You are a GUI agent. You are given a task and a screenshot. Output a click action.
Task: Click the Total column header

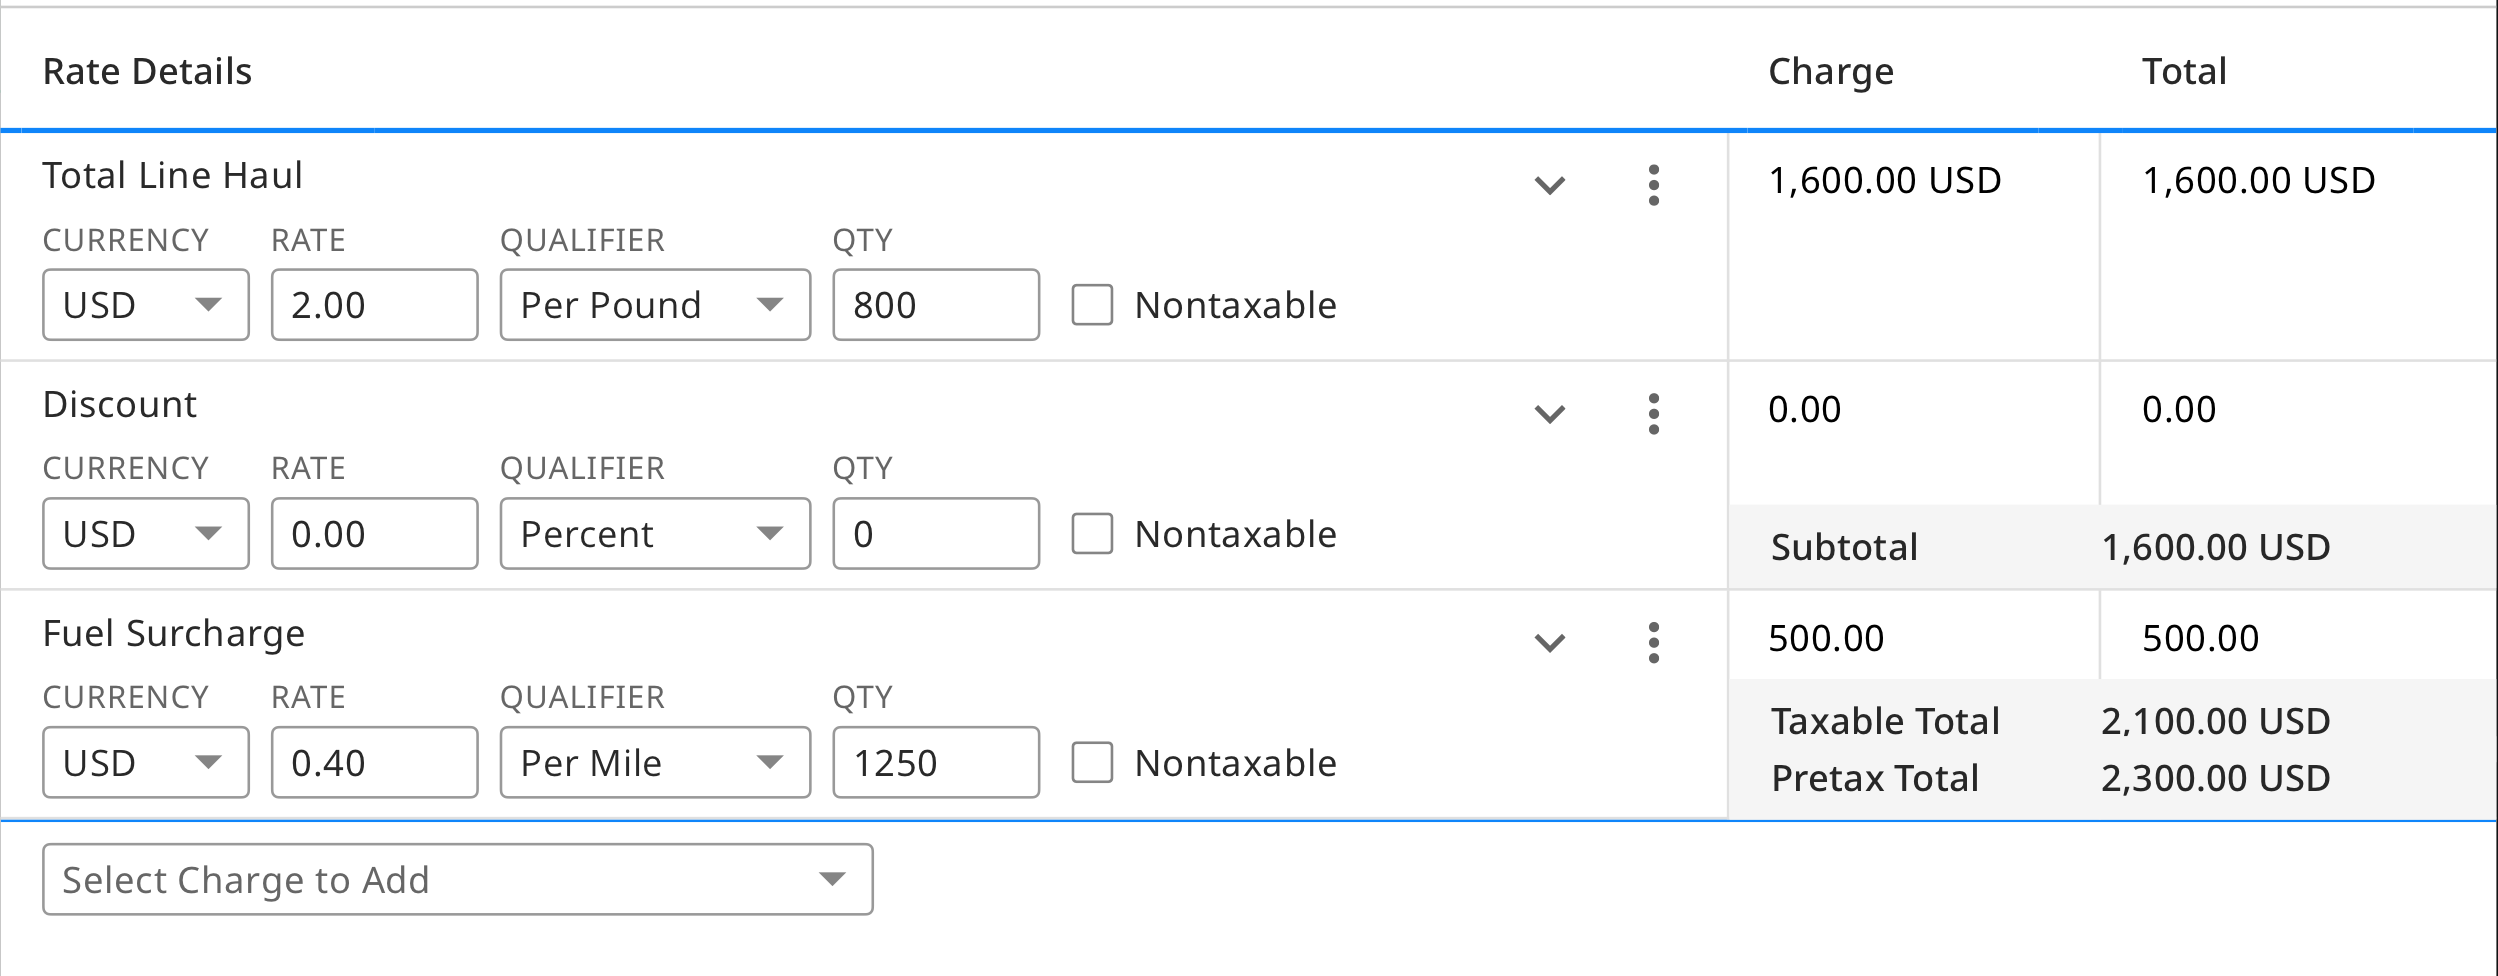point(2184,72)
